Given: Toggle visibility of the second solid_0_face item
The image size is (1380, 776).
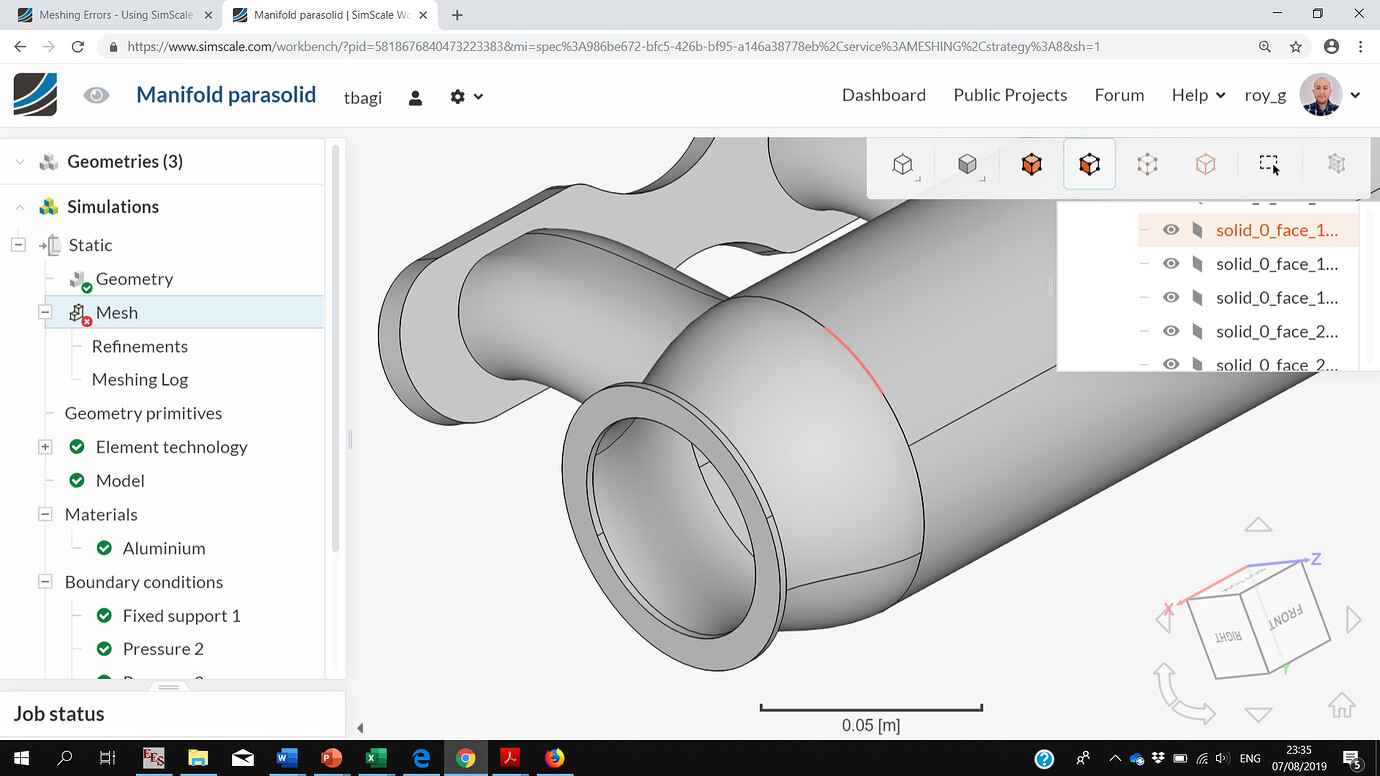Looking at the screenshot, I should click(1170, 263).
